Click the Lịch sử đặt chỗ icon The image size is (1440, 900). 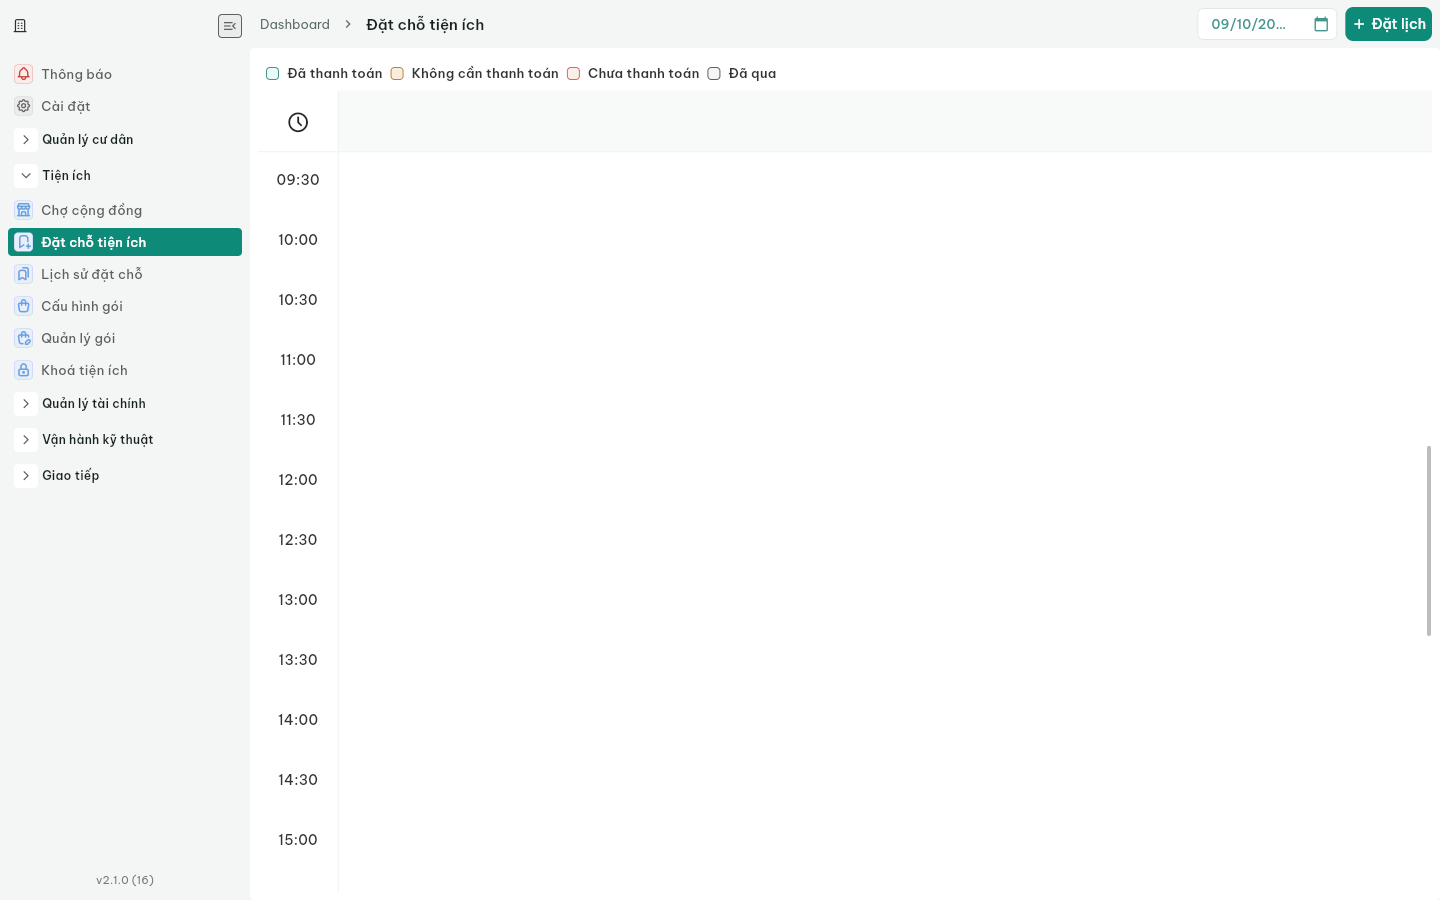pos(24,274)
